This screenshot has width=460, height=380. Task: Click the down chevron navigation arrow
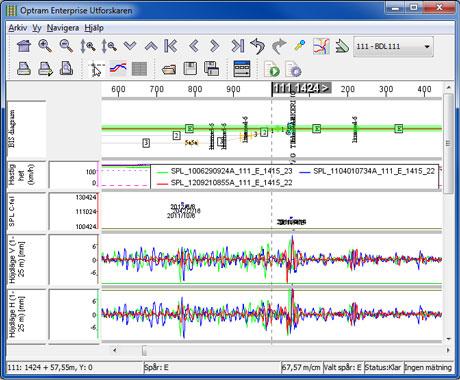130,46
